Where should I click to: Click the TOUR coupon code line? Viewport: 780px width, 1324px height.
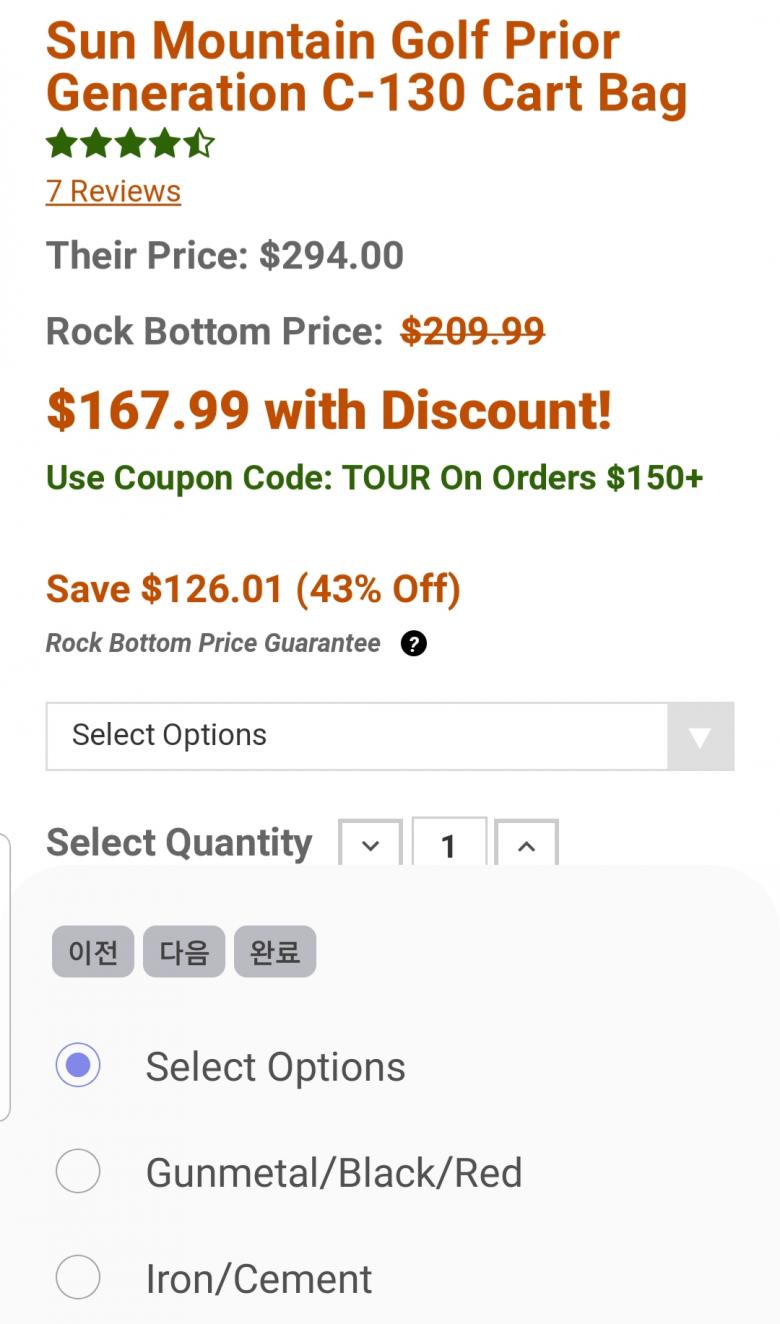point(374,478)
